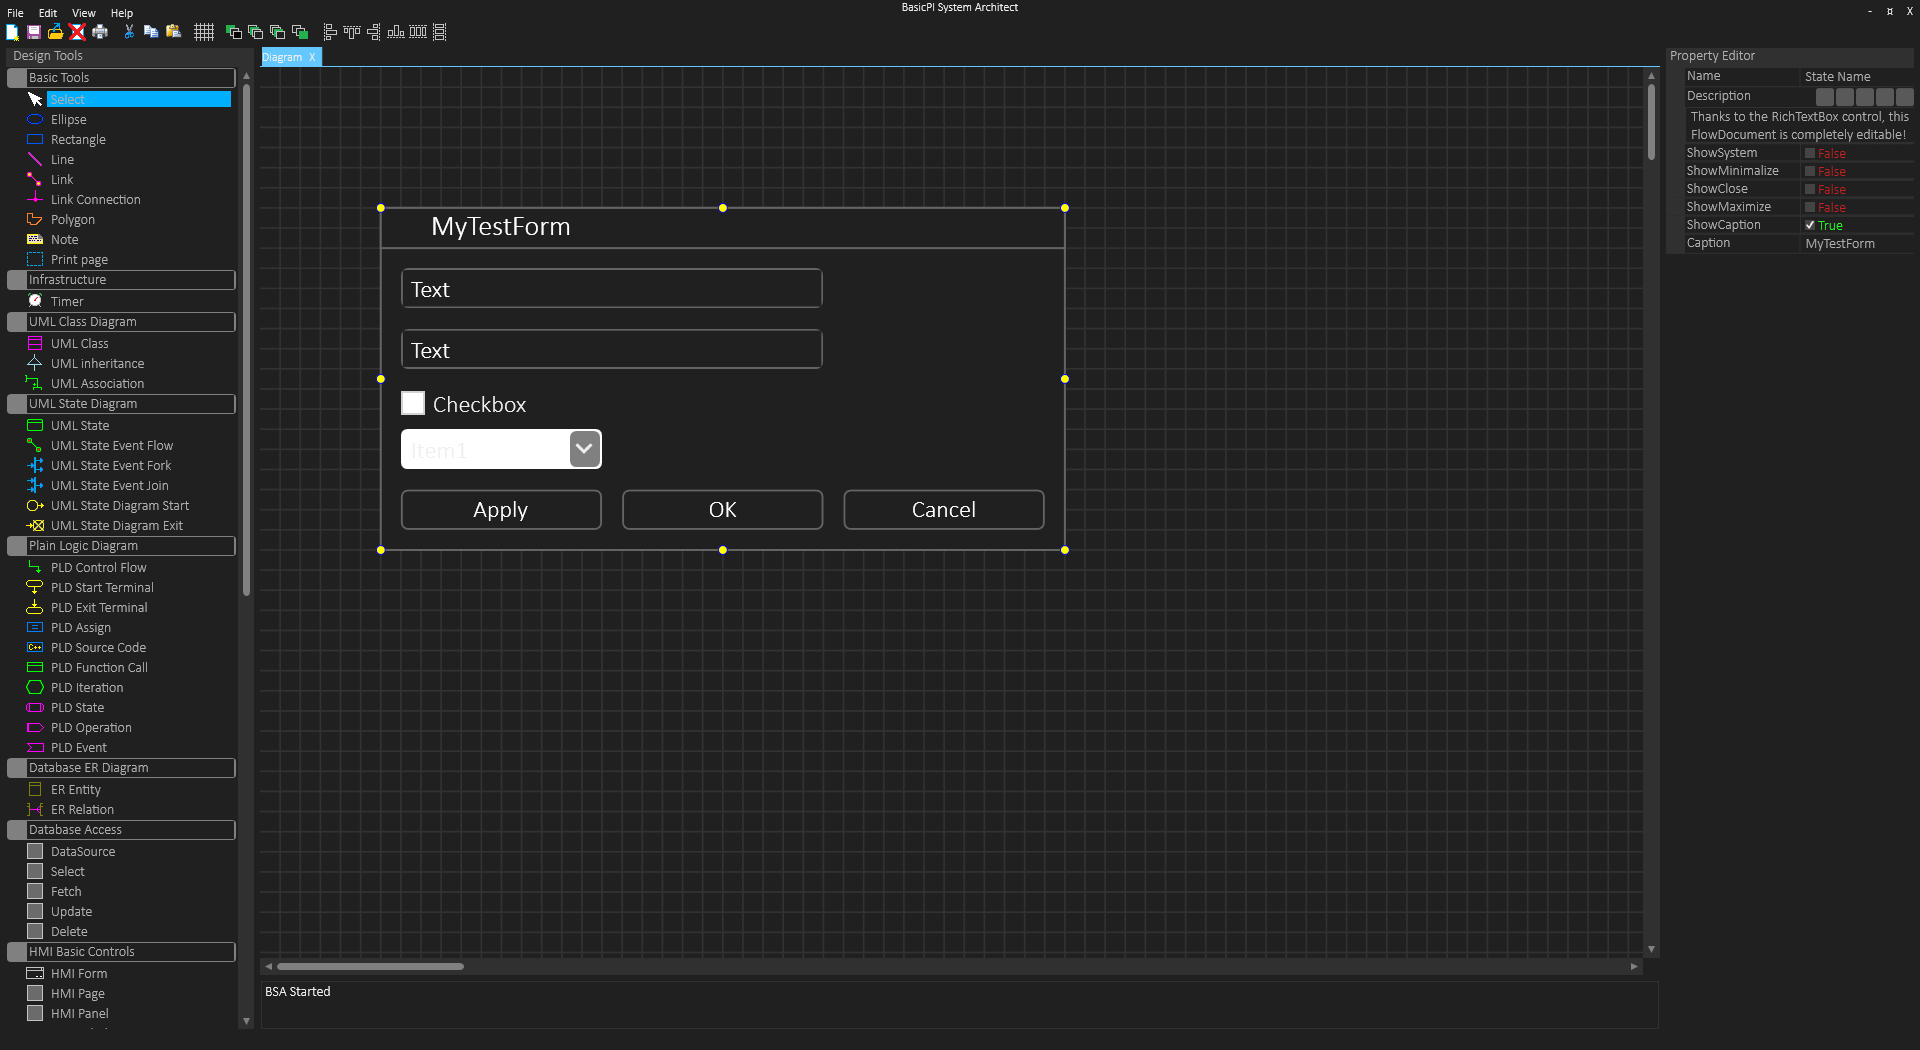Click the align right edges icon
1920x1050 pixels.
tap(374, 32)
